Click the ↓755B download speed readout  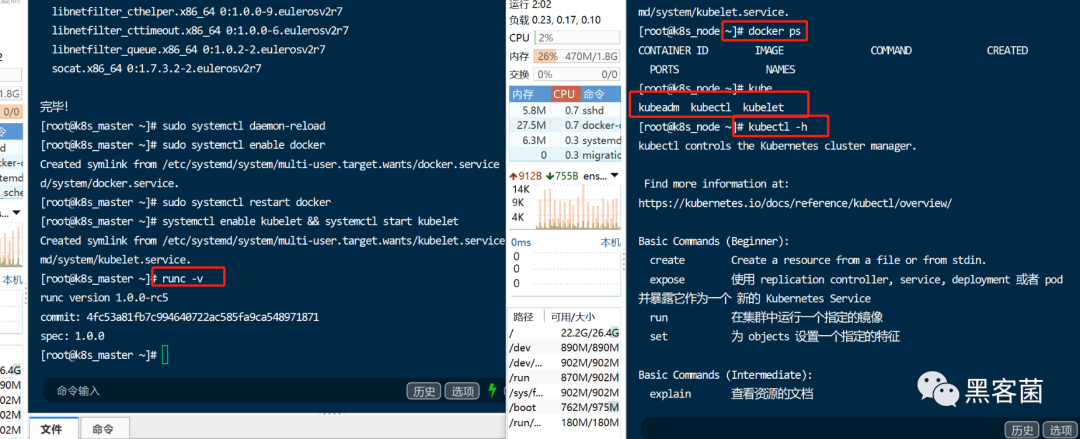[562, 176]
